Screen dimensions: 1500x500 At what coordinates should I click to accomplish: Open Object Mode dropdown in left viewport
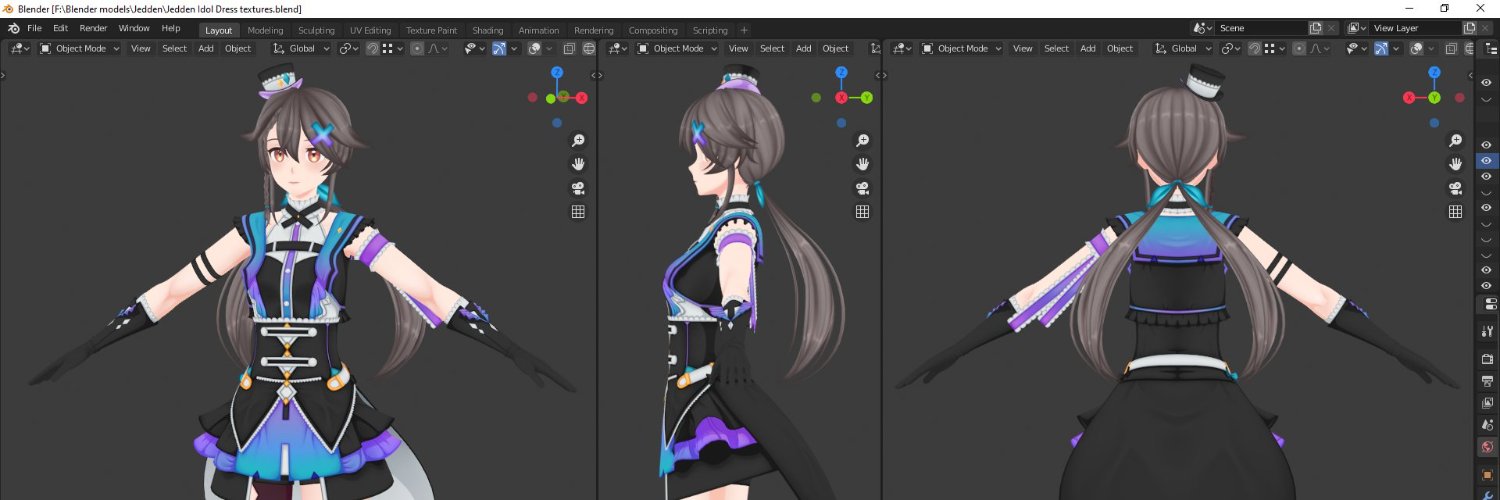(79, 48)
